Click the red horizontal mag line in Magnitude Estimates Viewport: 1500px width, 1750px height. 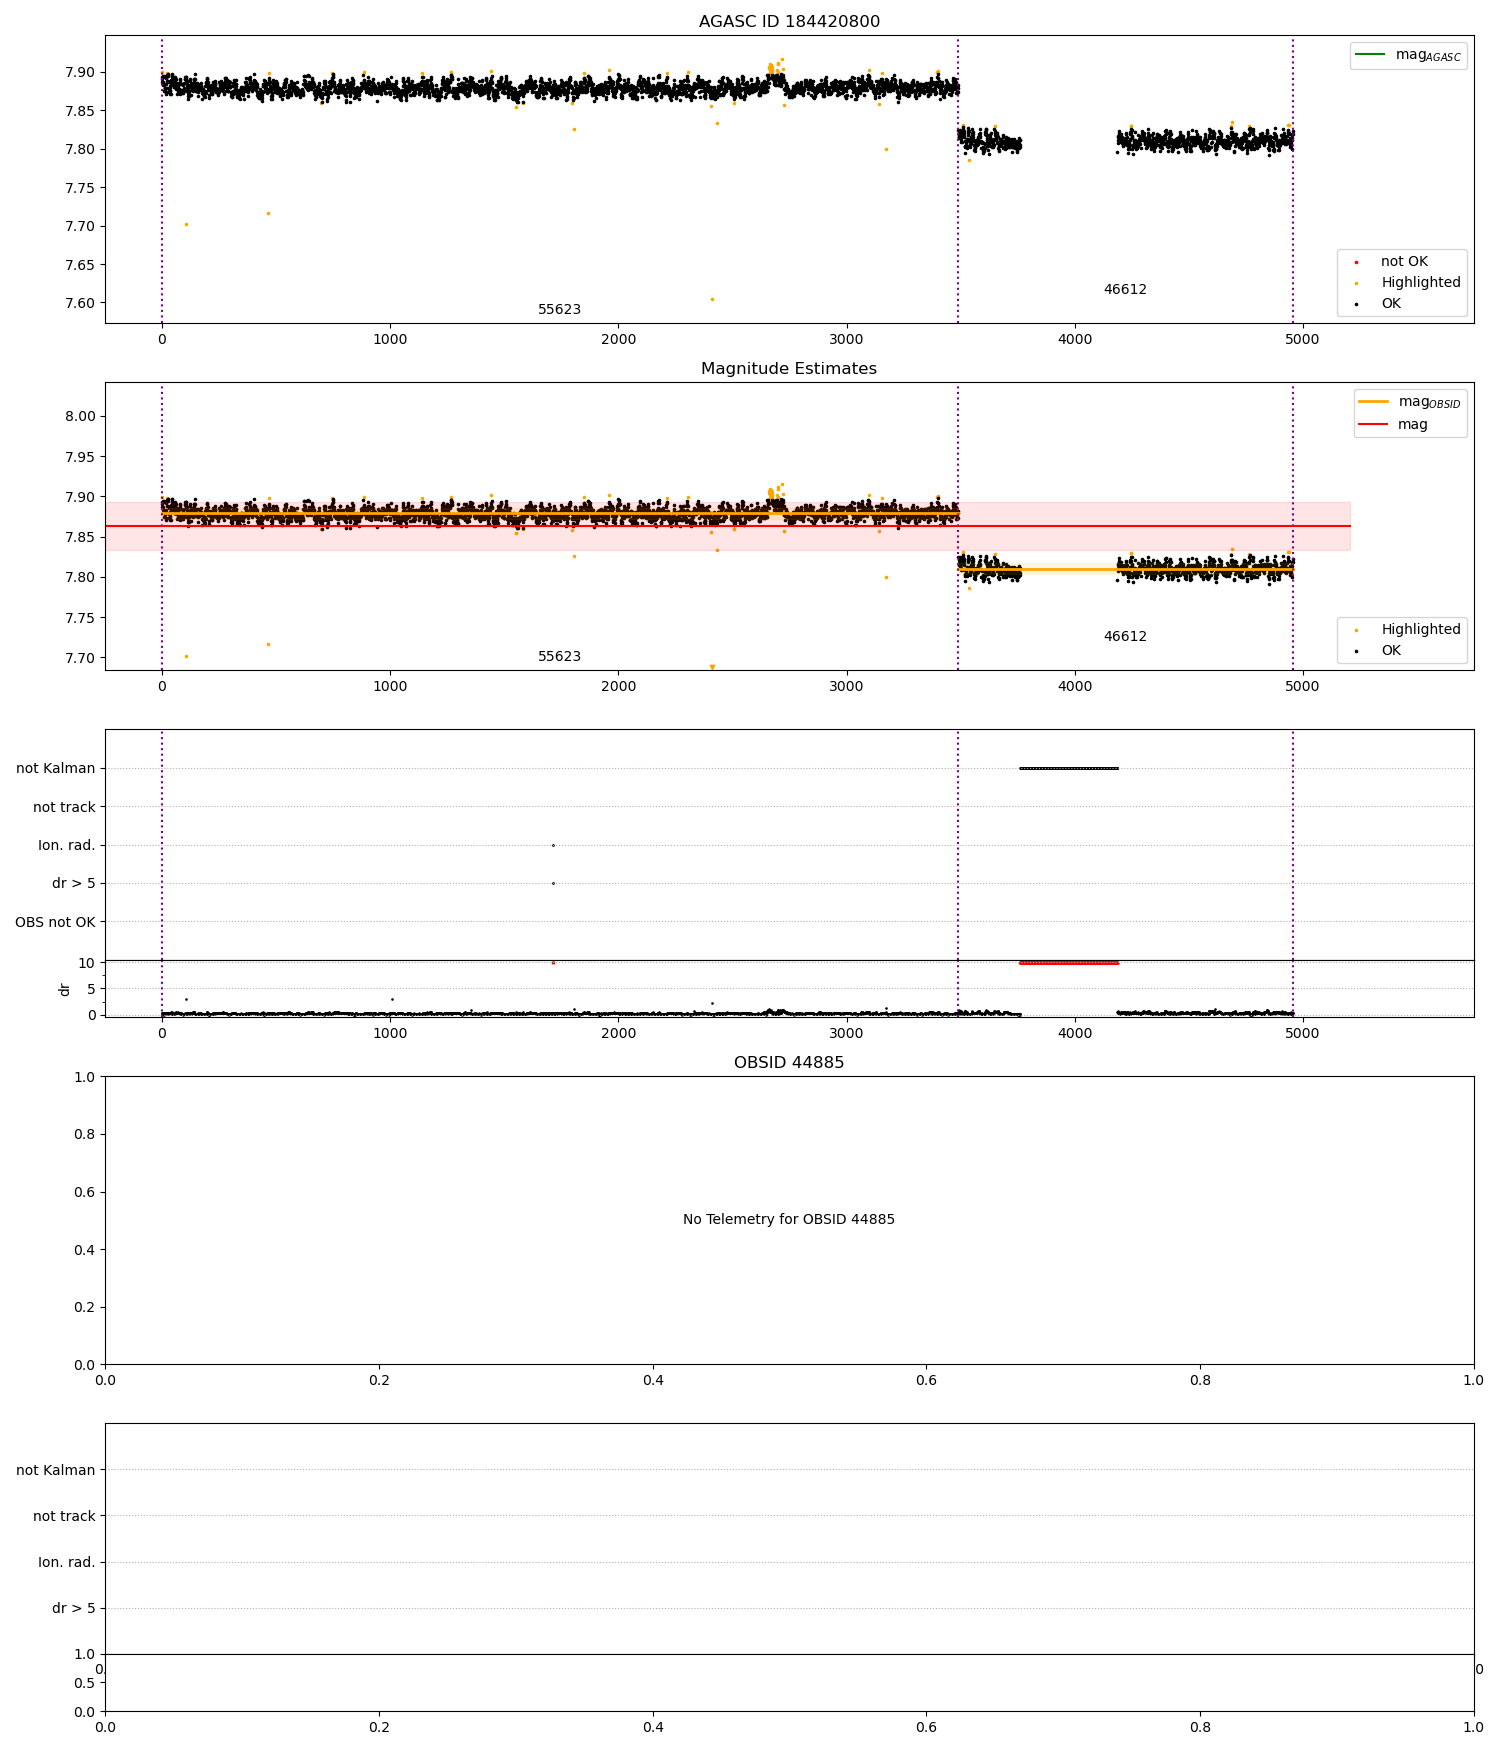[728, 526]
